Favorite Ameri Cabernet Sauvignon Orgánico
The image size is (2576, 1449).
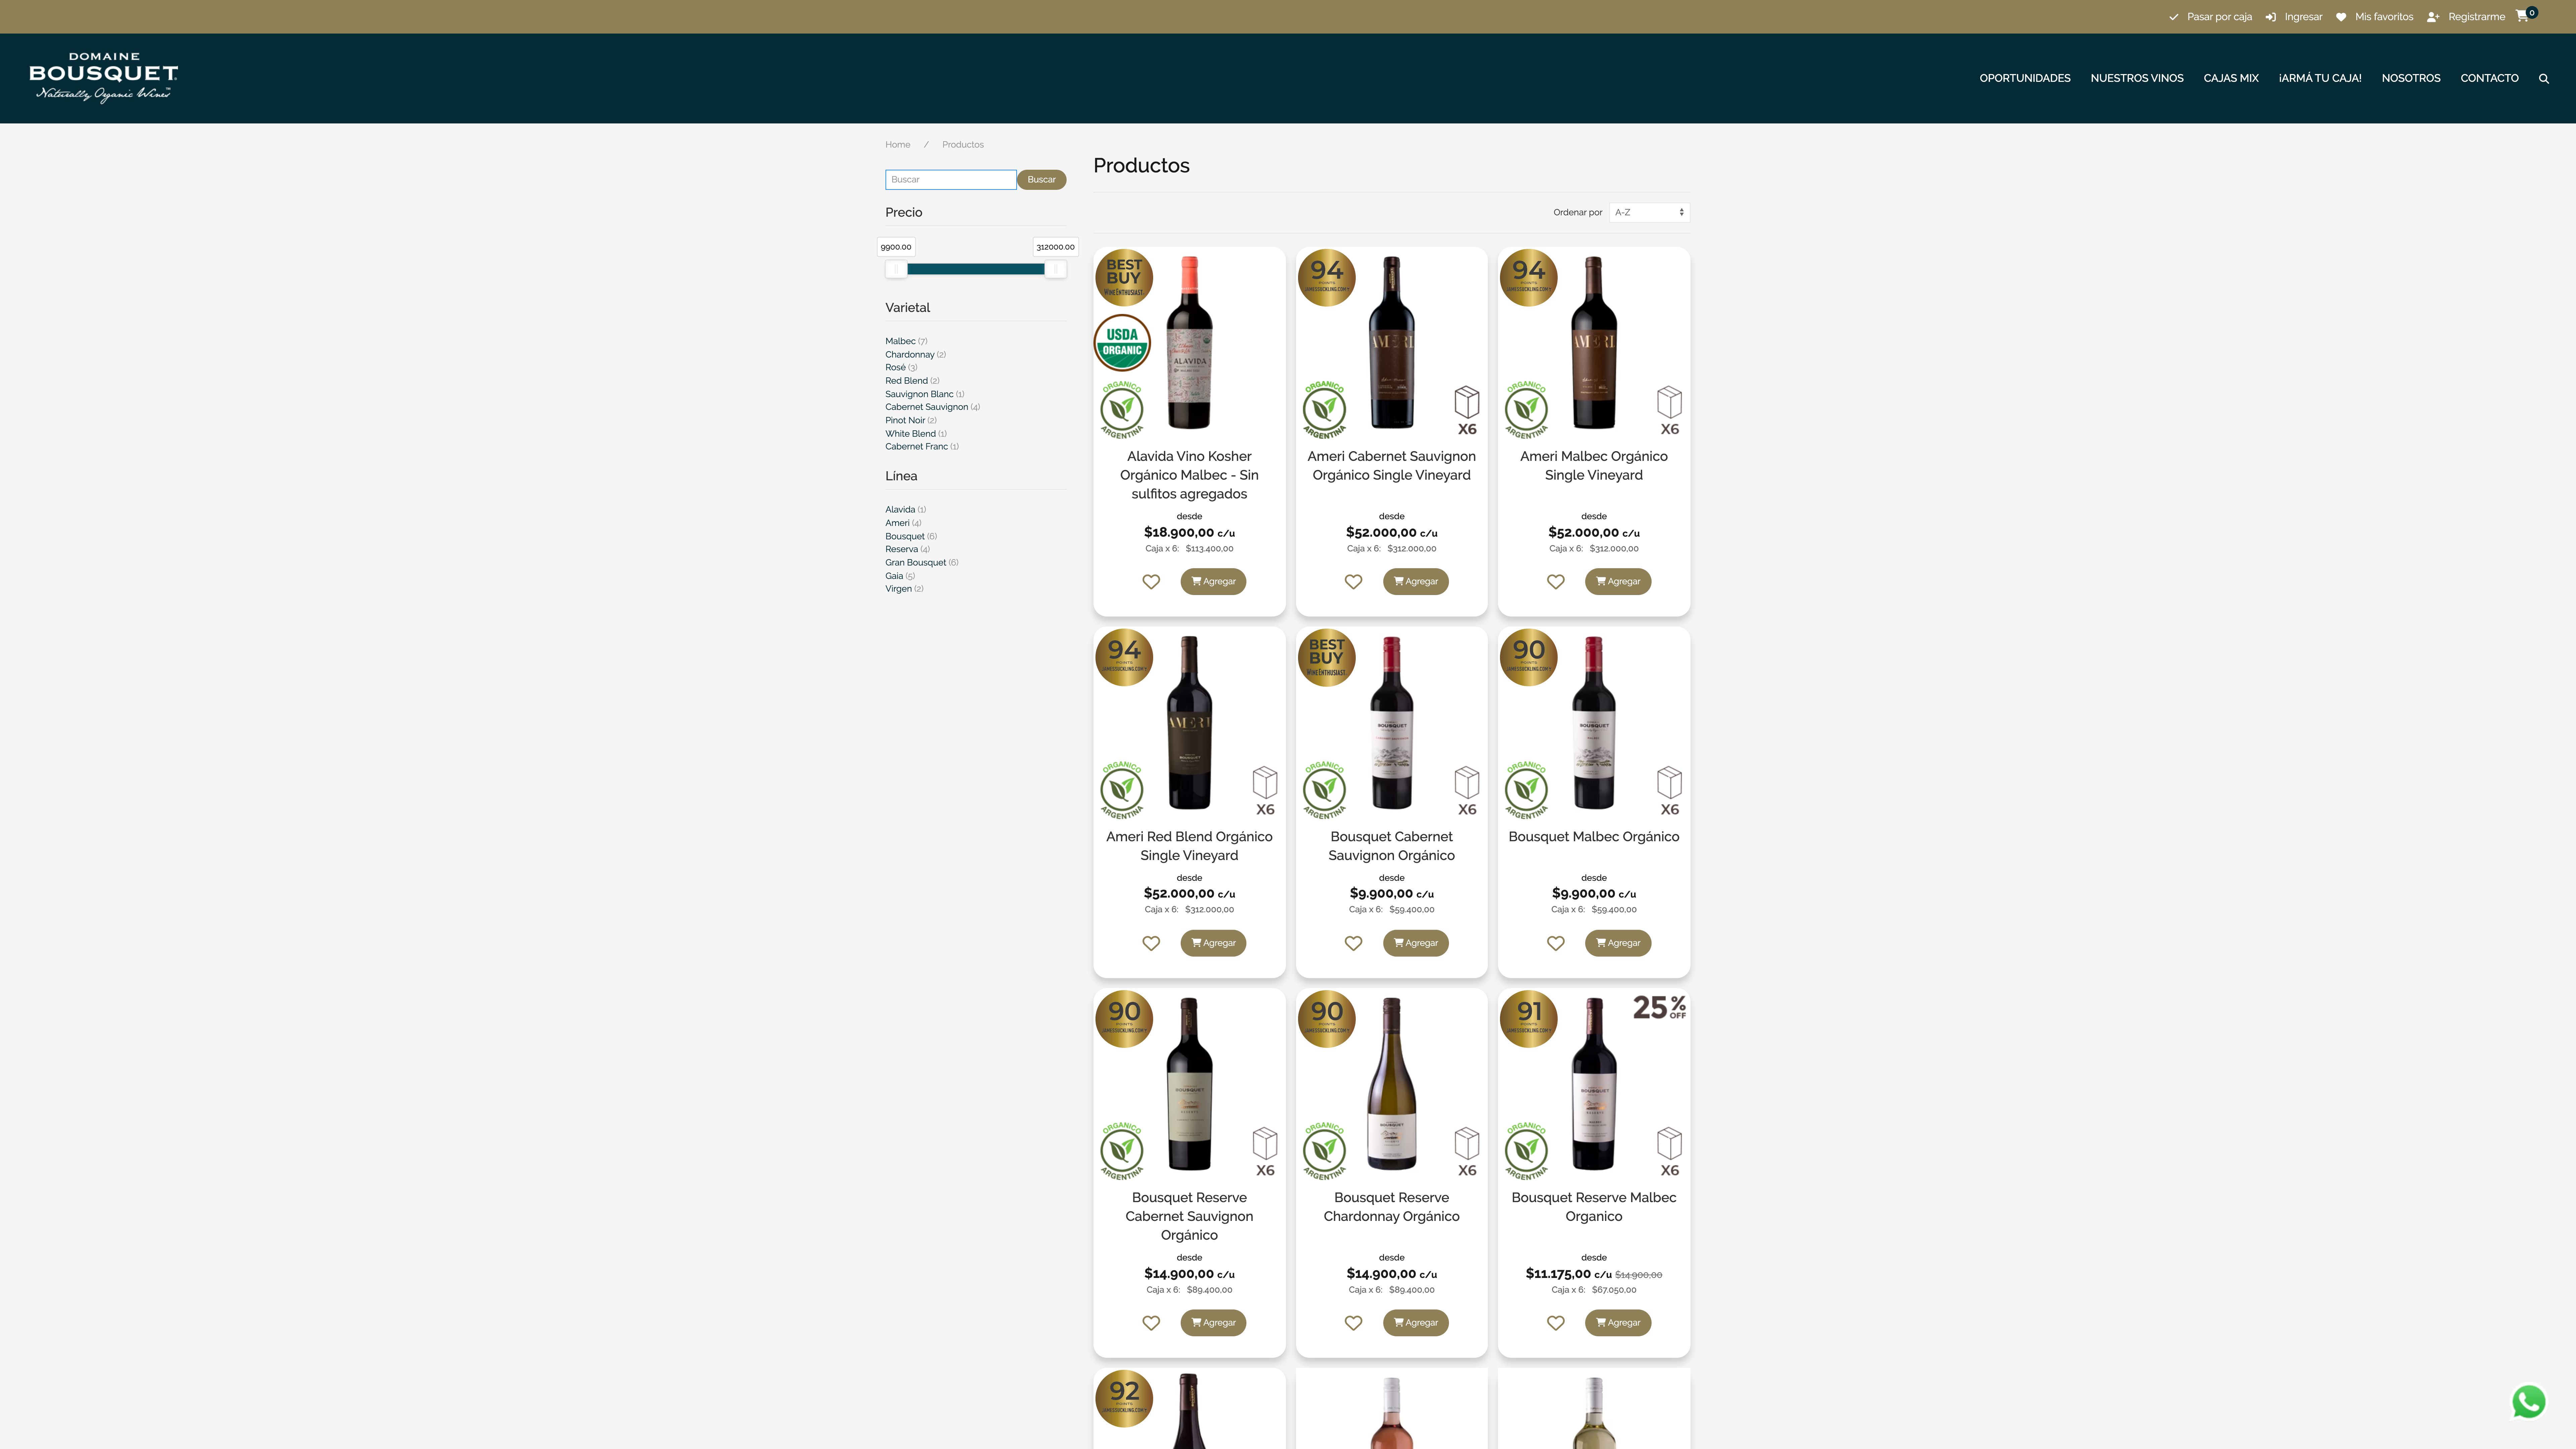pos(1353,582)
